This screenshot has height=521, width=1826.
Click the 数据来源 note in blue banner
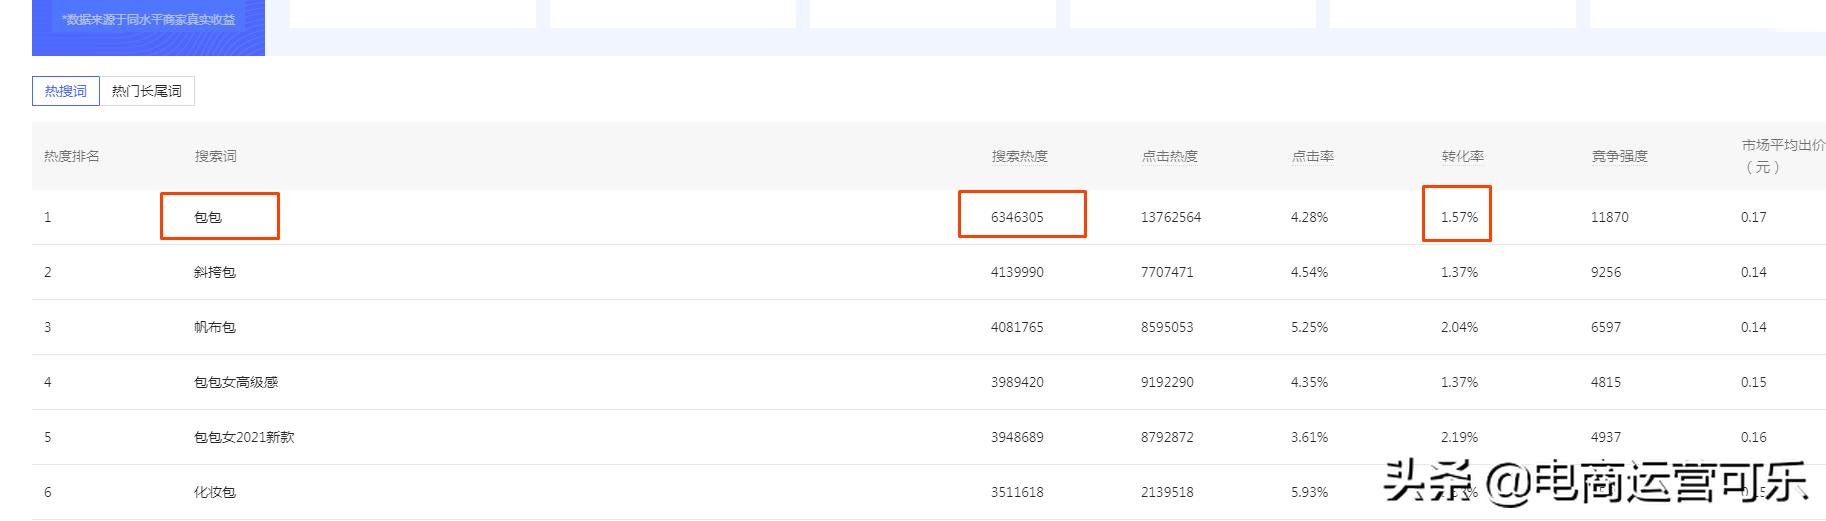coord(148,19)
